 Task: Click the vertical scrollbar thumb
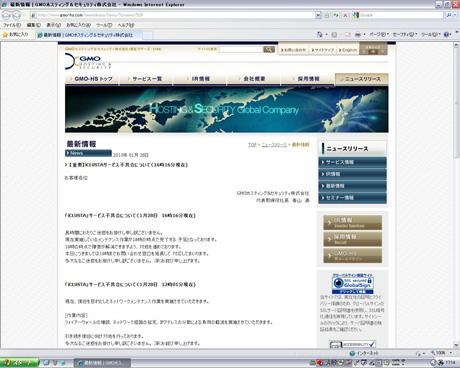coord(456,102)
